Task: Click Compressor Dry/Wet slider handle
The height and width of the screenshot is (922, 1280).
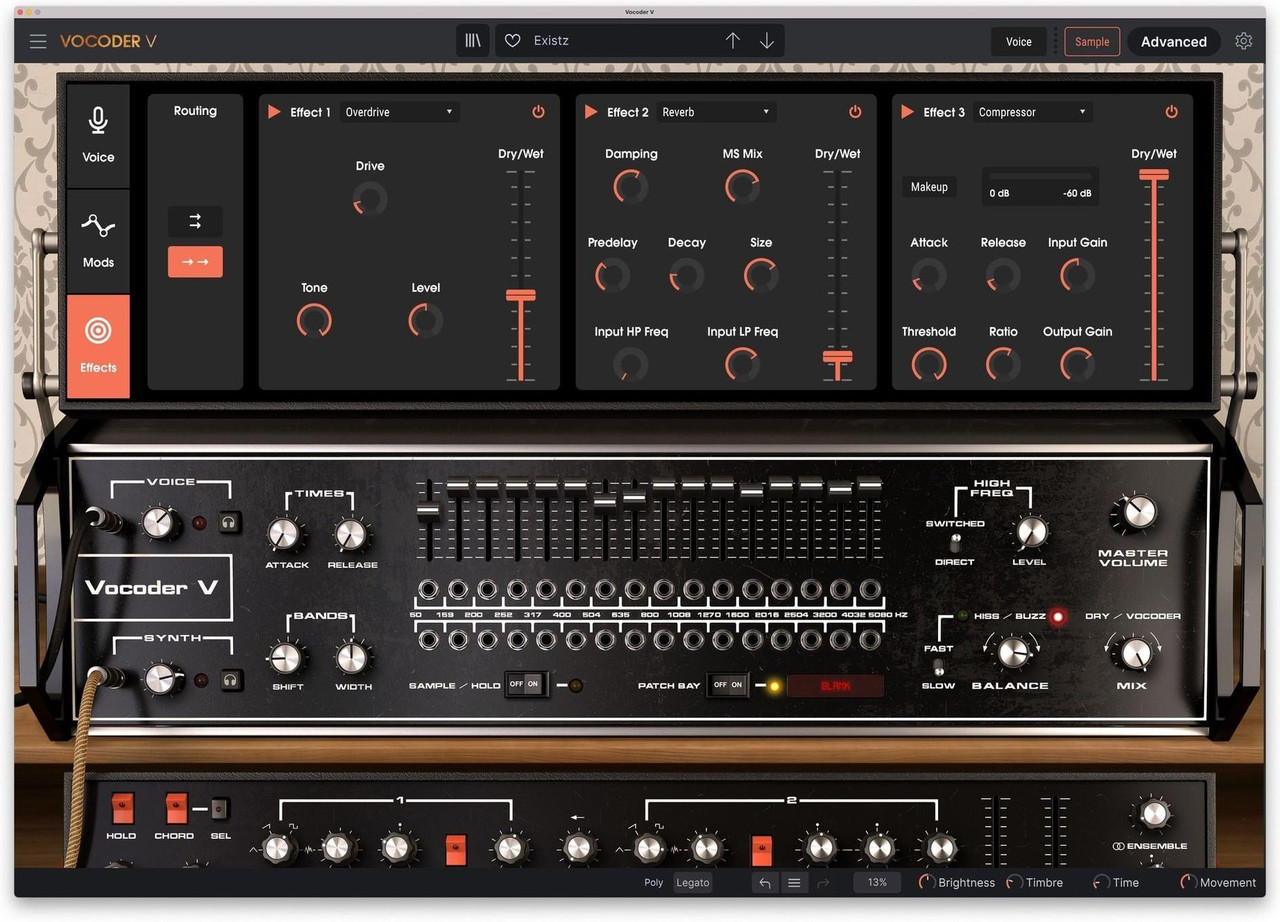Action: tap(1154, 174)
